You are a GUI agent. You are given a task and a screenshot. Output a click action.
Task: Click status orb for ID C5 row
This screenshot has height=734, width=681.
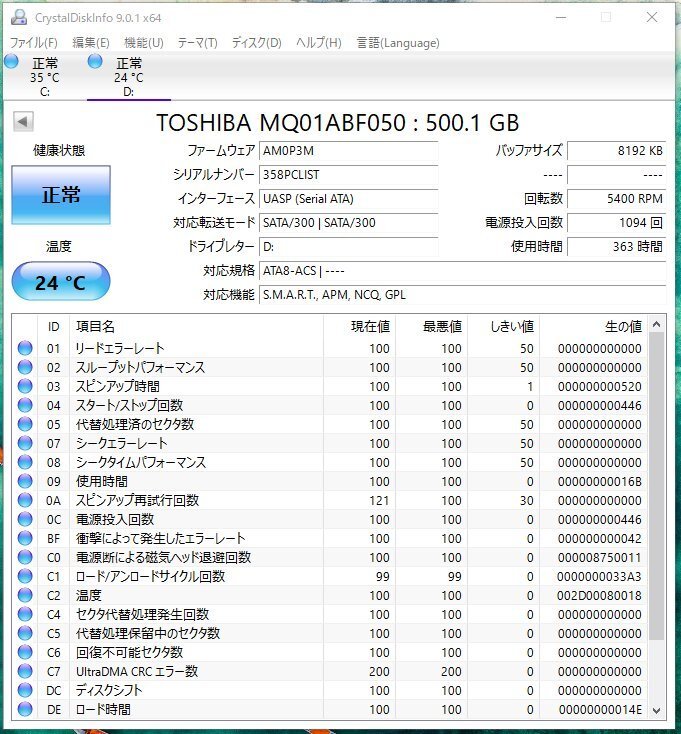pyautogui.click(x=25, y=633)
